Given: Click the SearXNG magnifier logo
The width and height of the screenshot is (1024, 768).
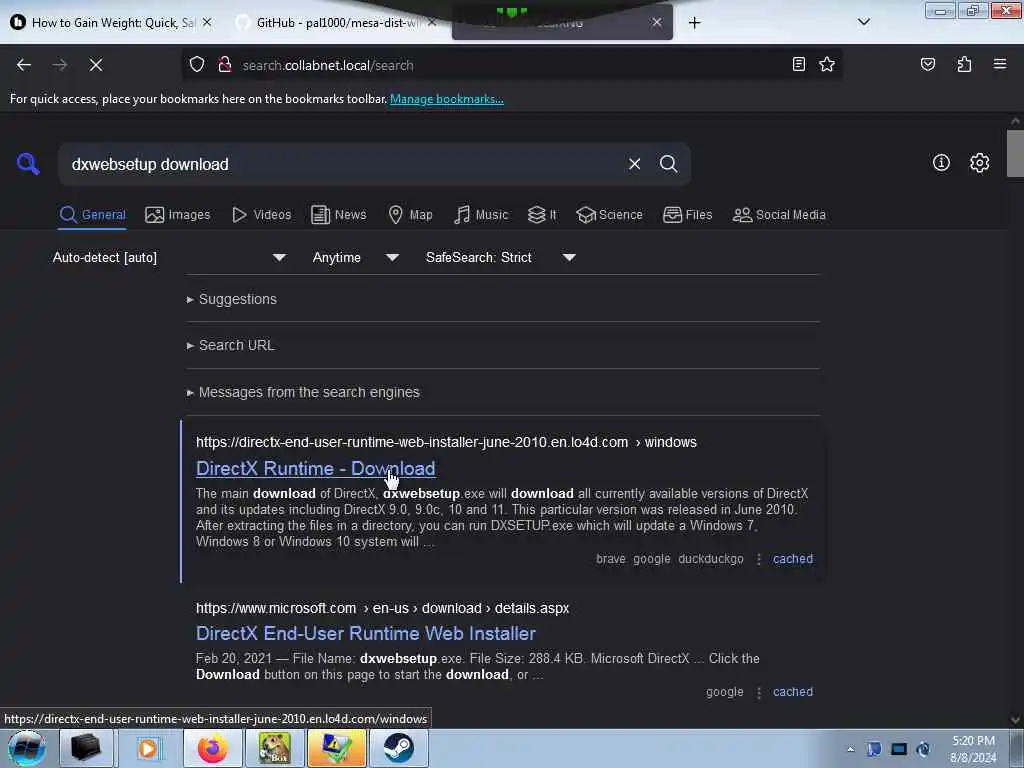Looking at the screenshot, I should tap(28, 164).
